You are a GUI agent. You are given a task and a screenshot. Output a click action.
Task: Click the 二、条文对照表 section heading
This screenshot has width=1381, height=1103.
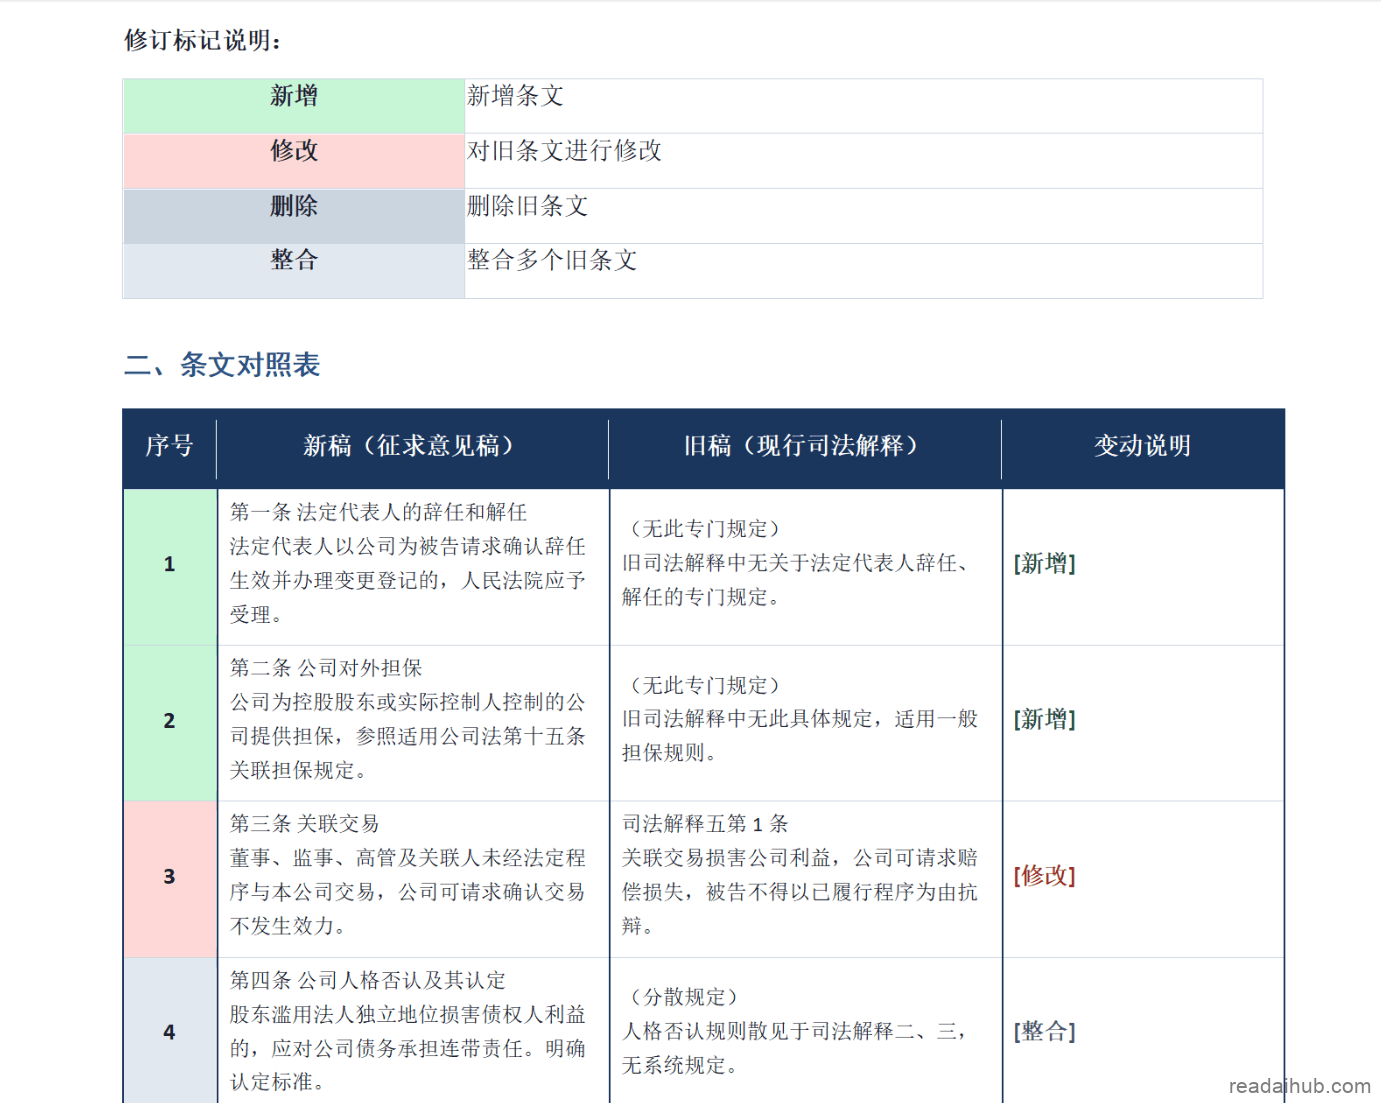[222, 365]
